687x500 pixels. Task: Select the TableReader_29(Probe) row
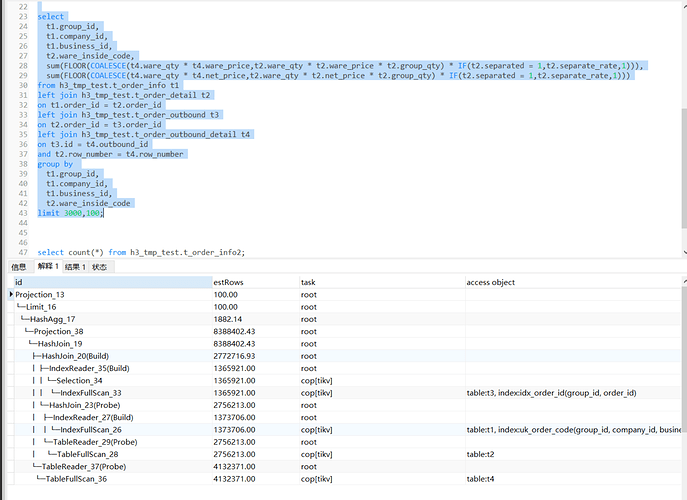coord(345,442)
